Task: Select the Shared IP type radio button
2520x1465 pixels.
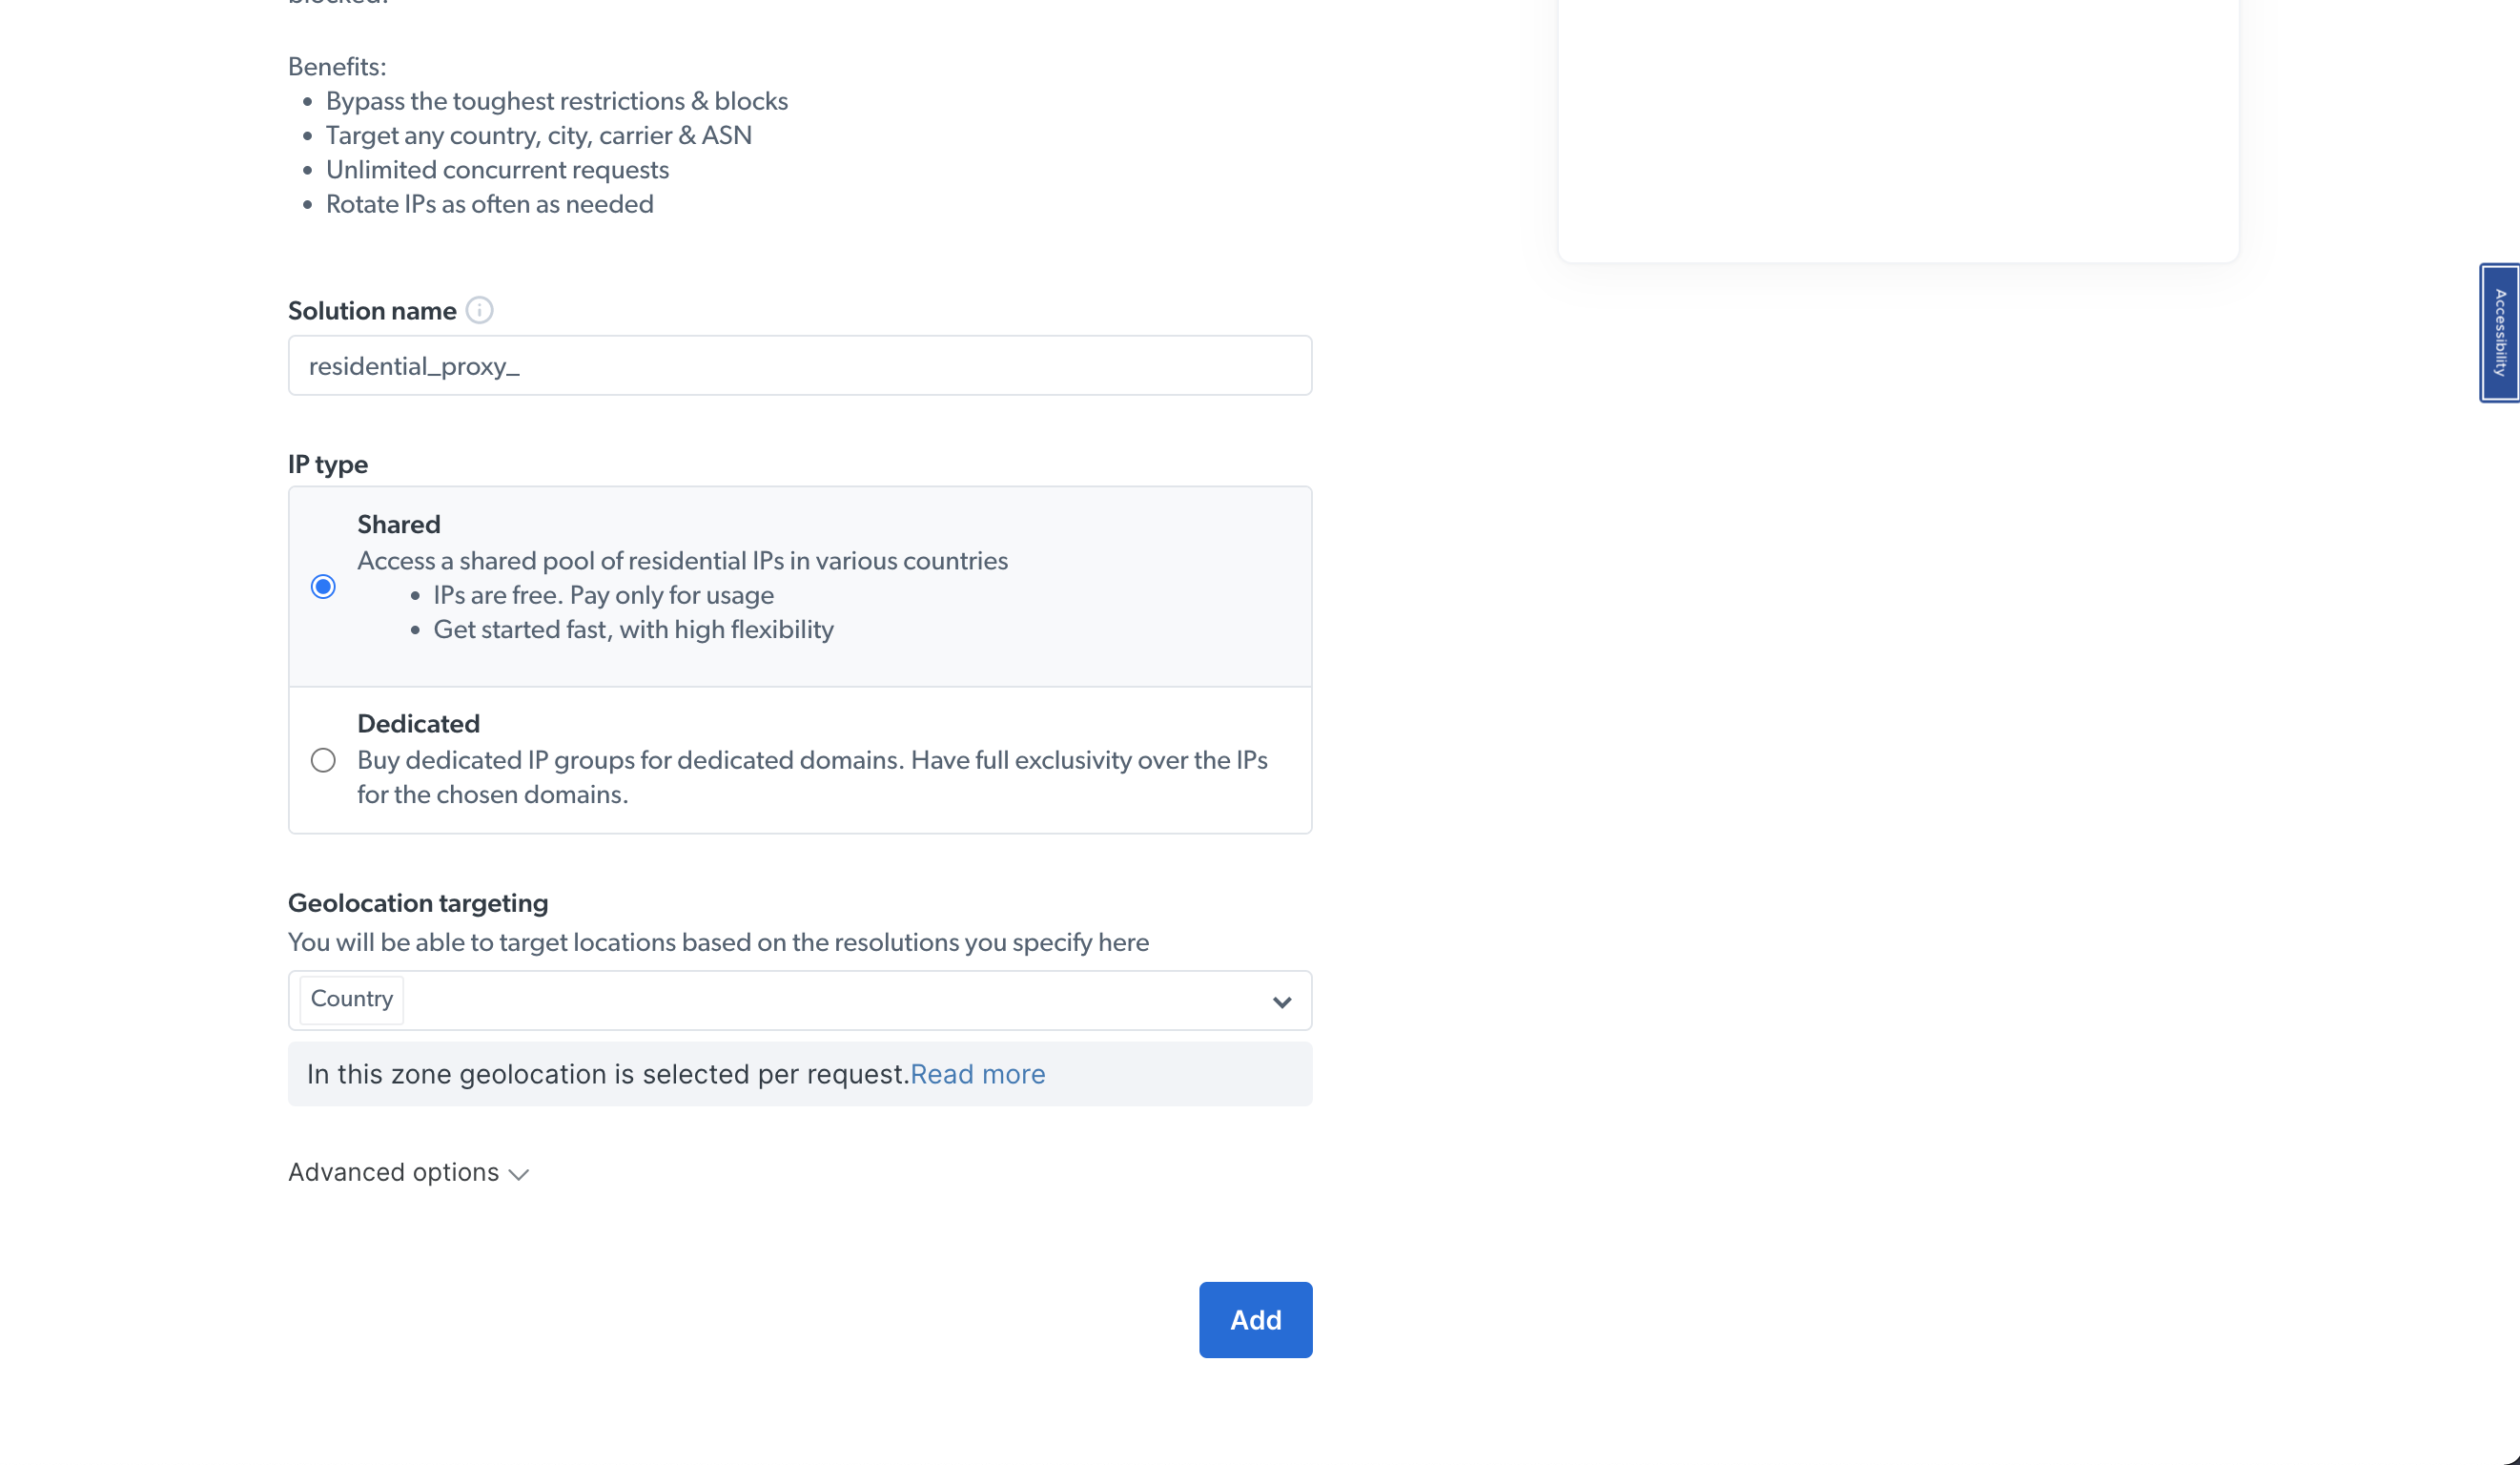Action: [x=323, y=587]
